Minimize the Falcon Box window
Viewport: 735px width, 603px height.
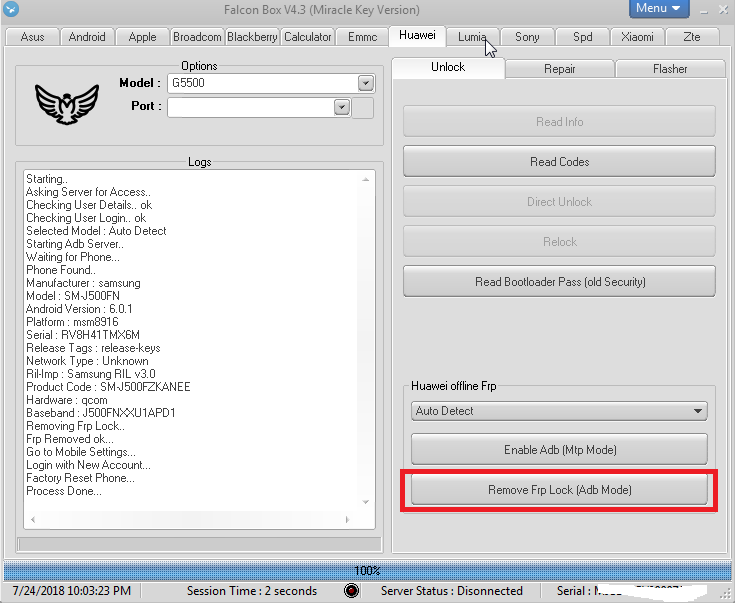704,10
